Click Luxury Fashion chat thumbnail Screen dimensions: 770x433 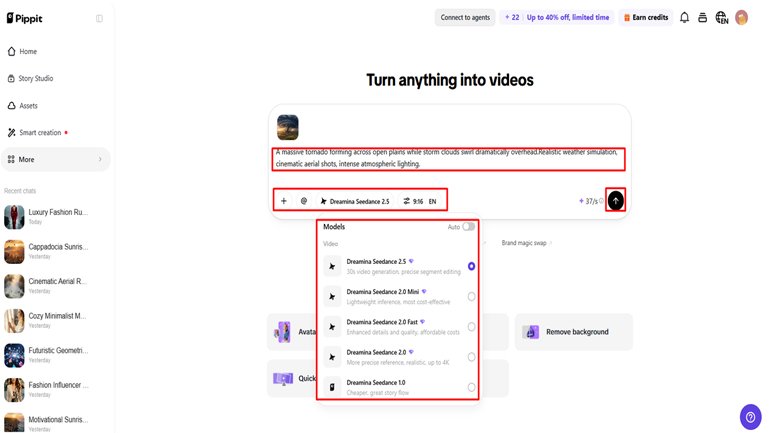pos(14,217)
